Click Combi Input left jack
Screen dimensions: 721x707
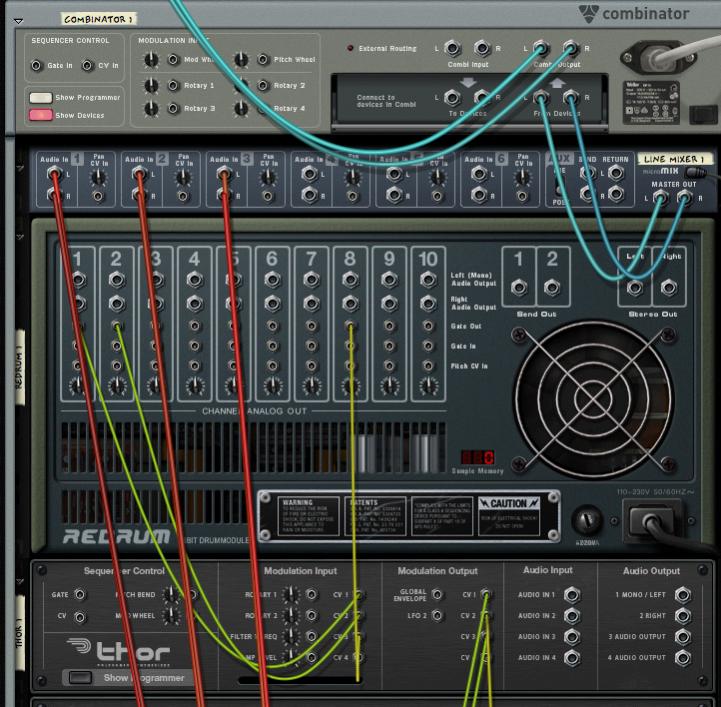[452, 48]
